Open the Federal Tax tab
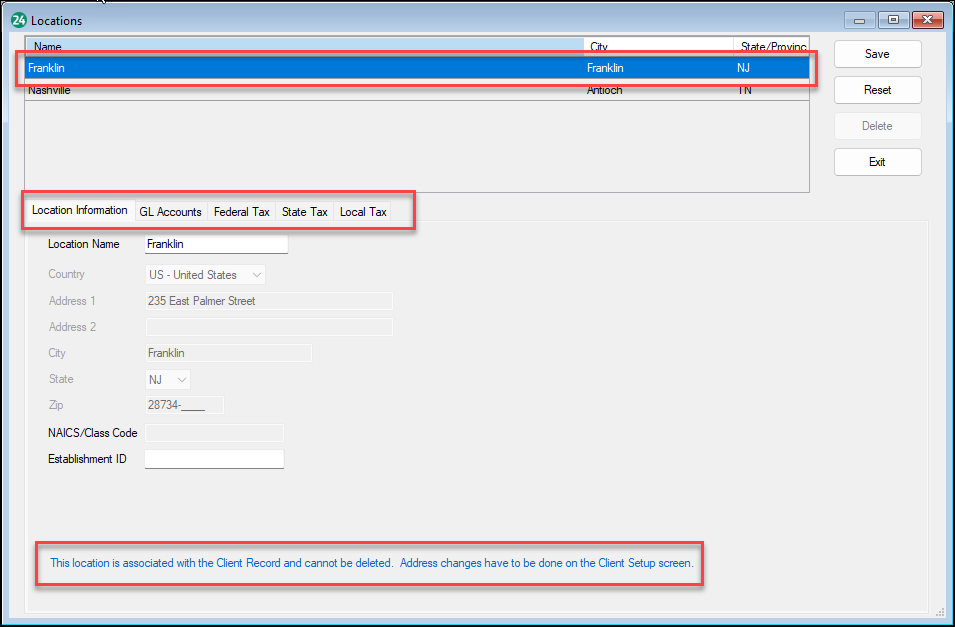 click(241, 211)
